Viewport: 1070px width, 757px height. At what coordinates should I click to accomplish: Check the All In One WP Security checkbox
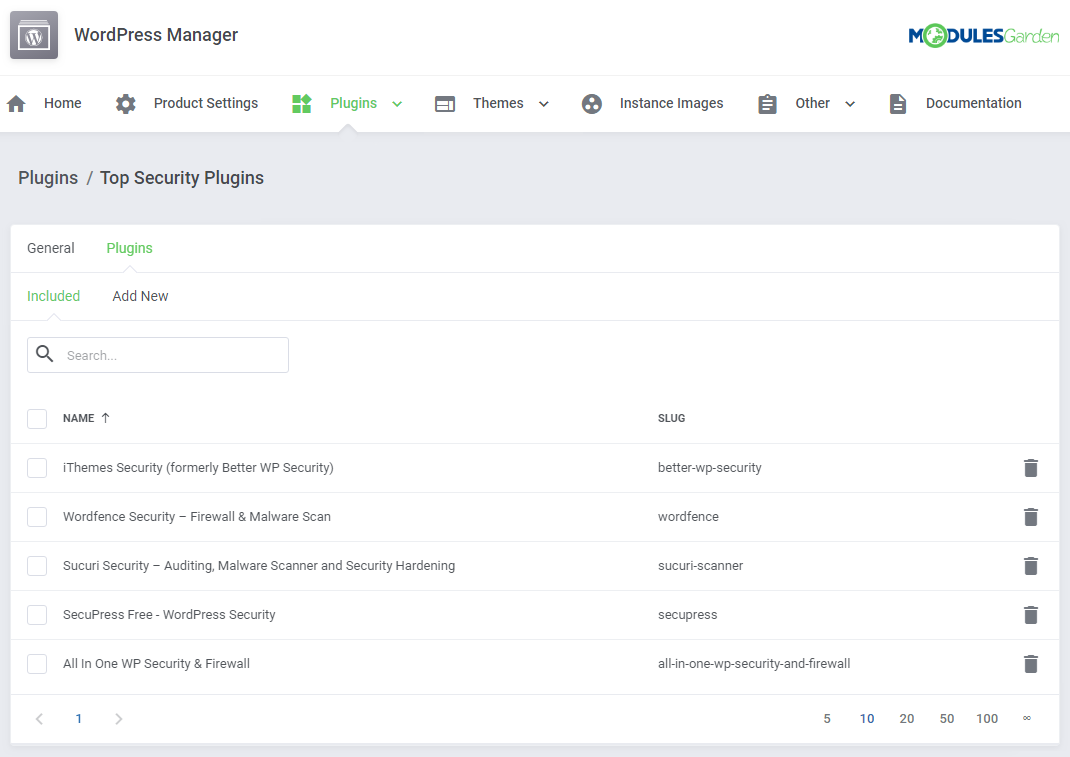coord(37,663)
